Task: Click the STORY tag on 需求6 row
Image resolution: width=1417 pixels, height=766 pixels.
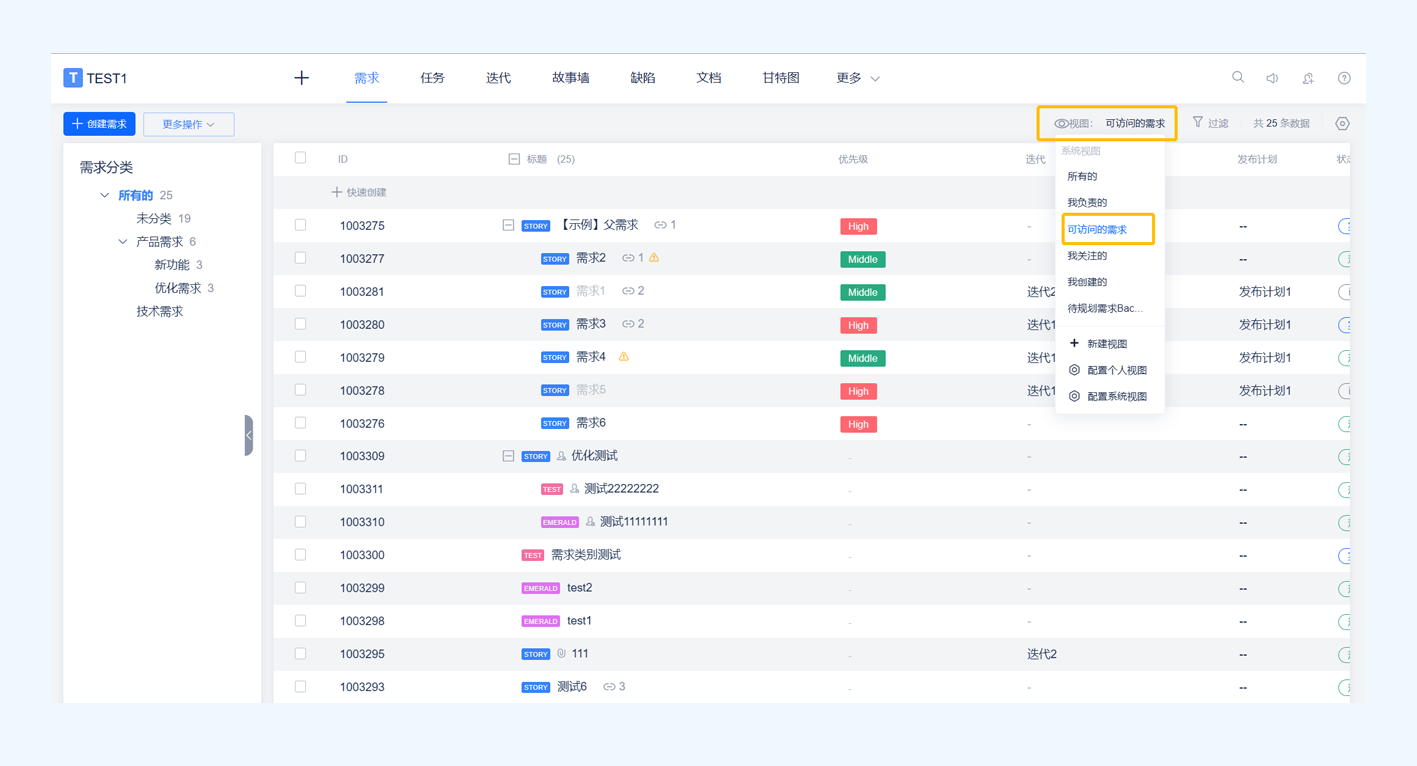Action: pos(555,424)
